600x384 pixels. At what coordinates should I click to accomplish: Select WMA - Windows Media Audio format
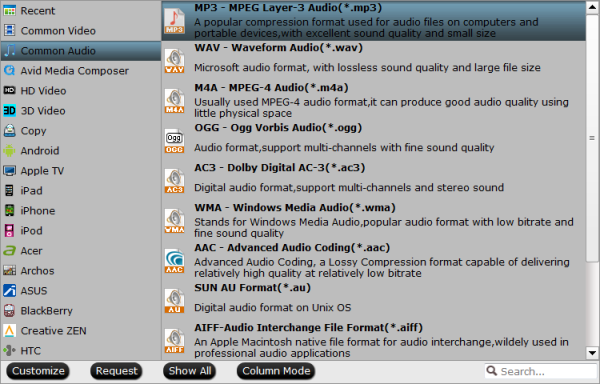click(x=374, y=221)
